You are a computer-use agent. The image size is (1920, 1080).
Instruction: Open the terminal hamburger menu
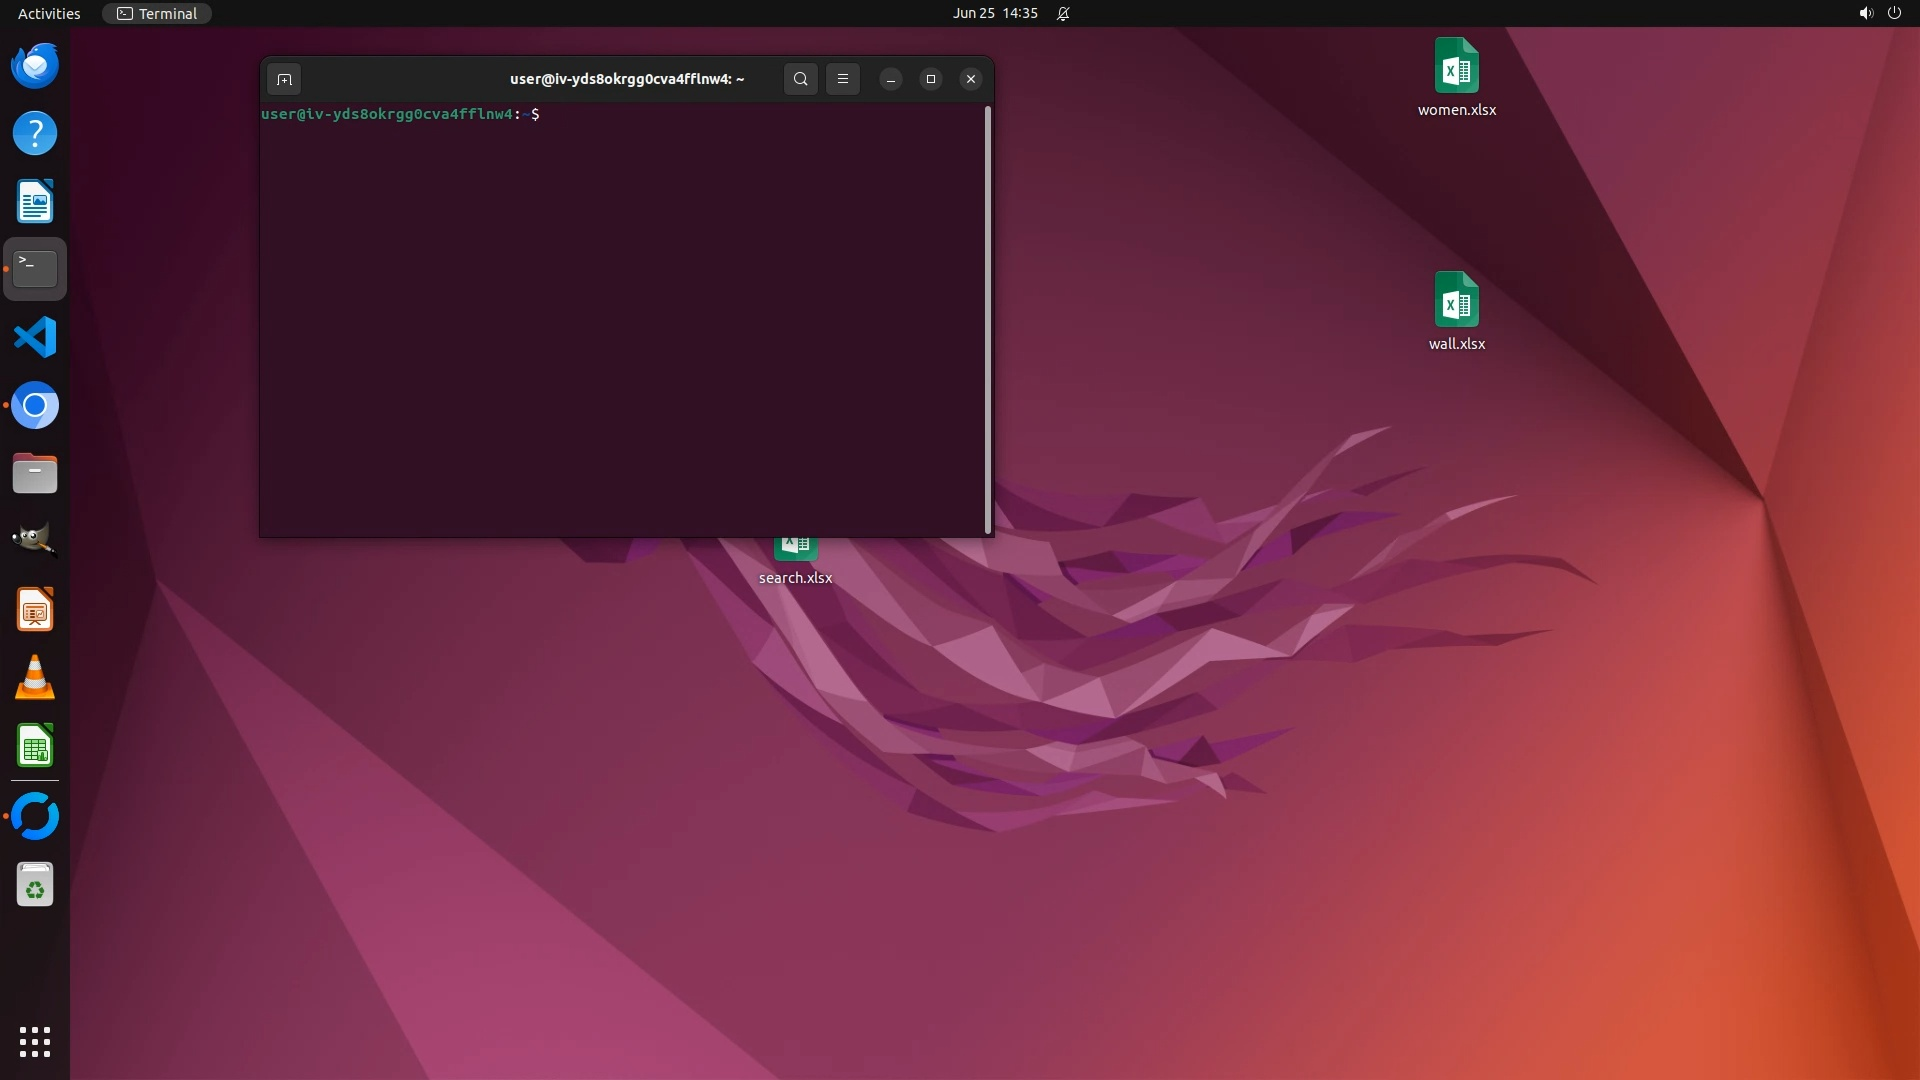tap(843, 79)
